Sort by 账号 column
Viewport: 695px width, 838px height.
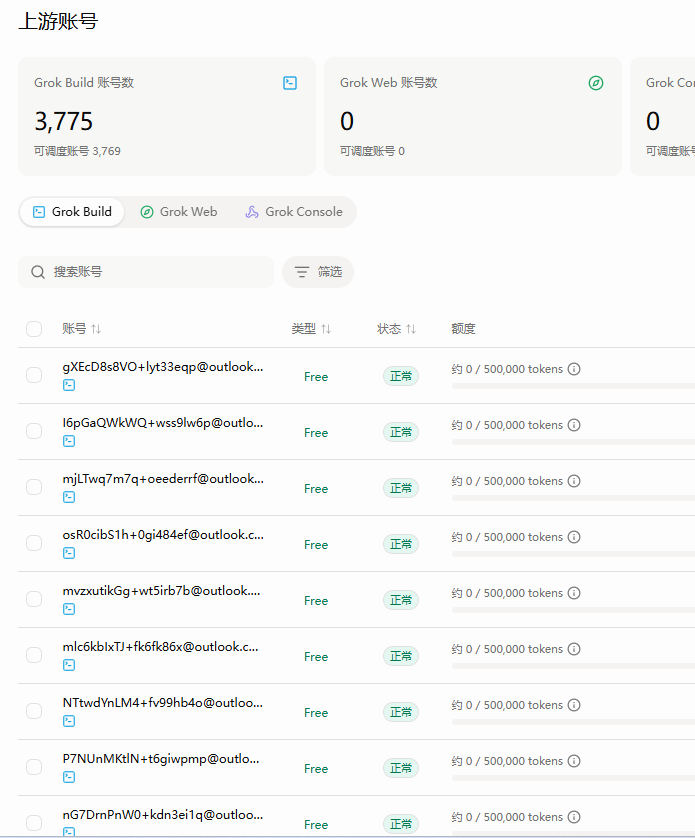click(x=81, y=329)
